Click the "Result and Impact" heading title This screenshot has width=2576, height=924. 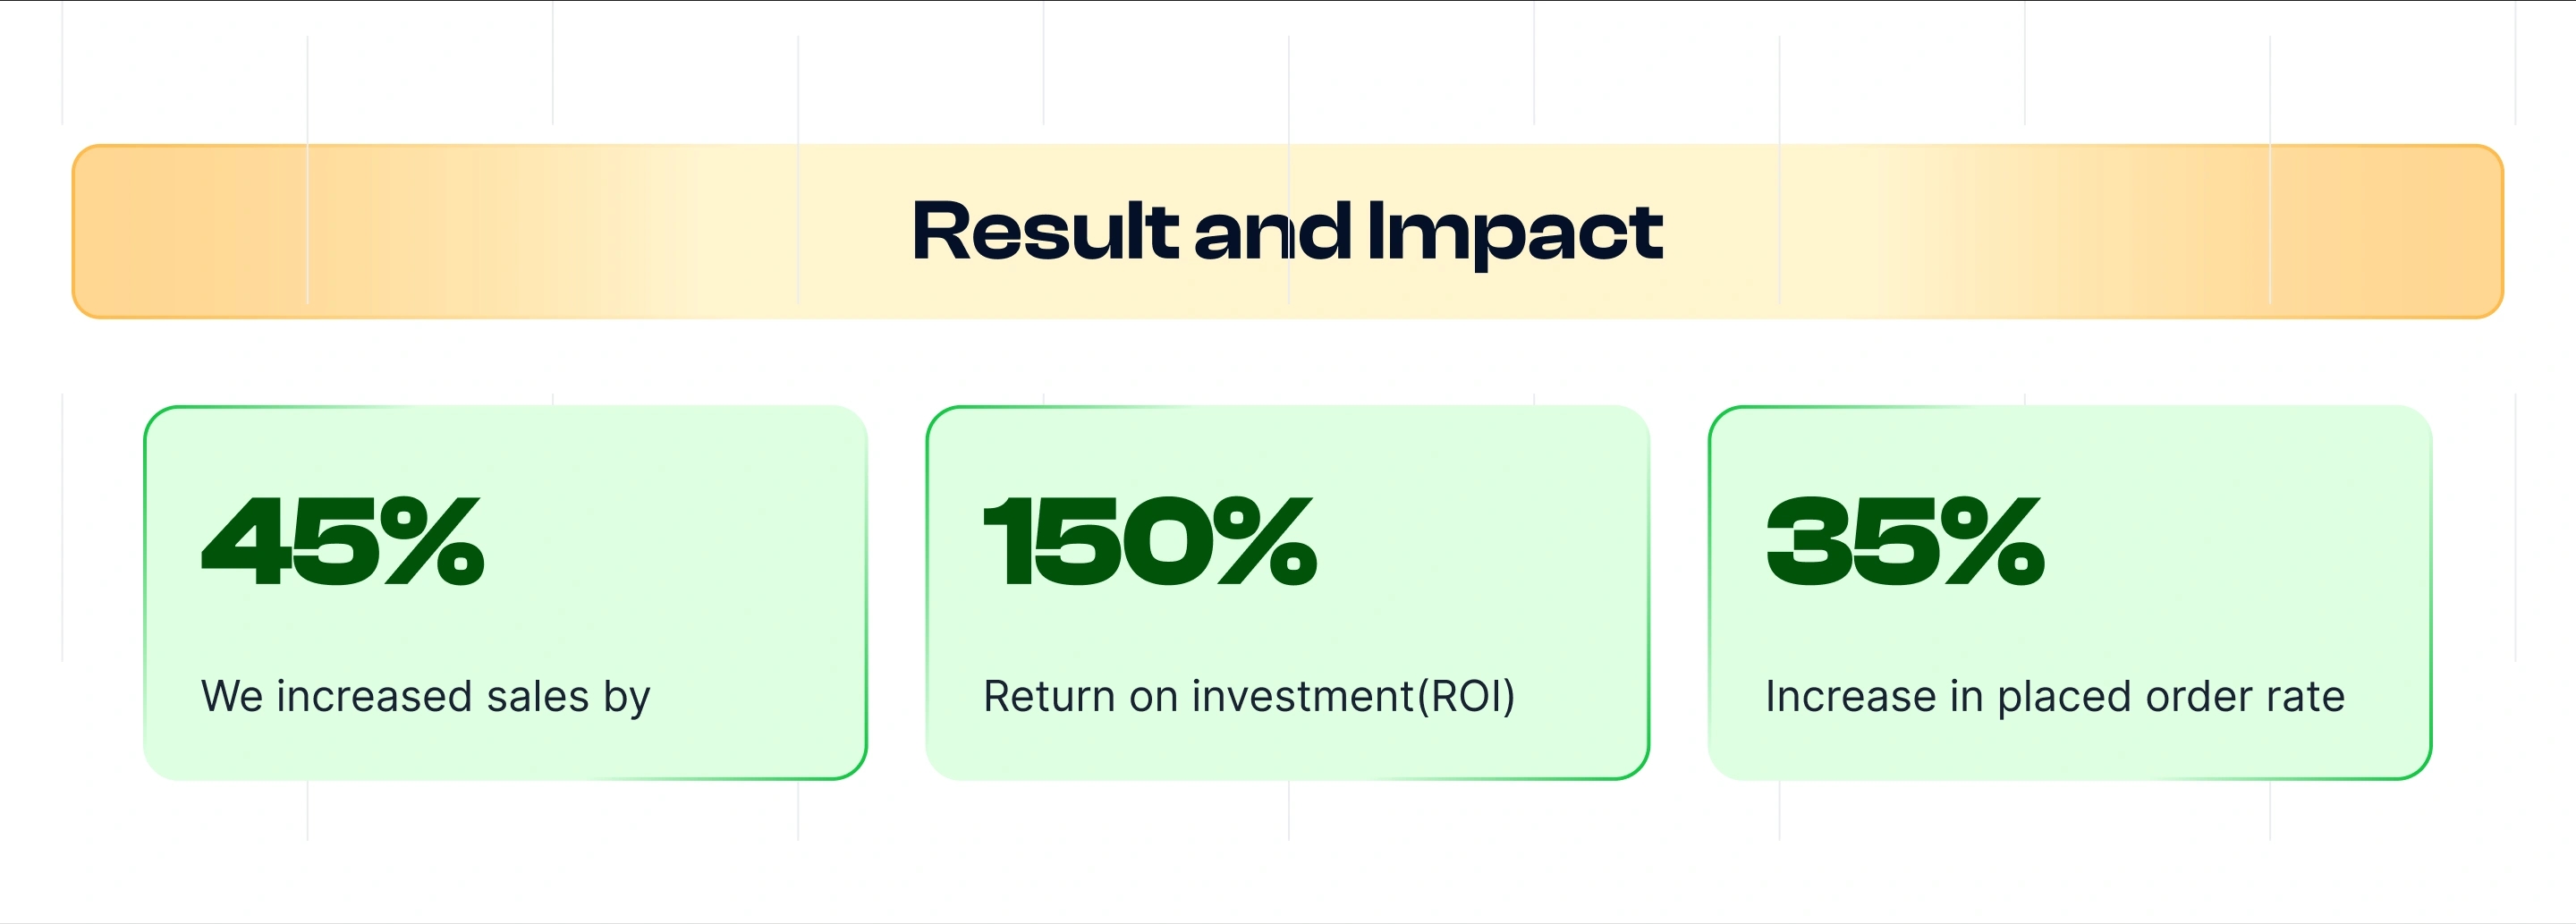click(1287, 232)
